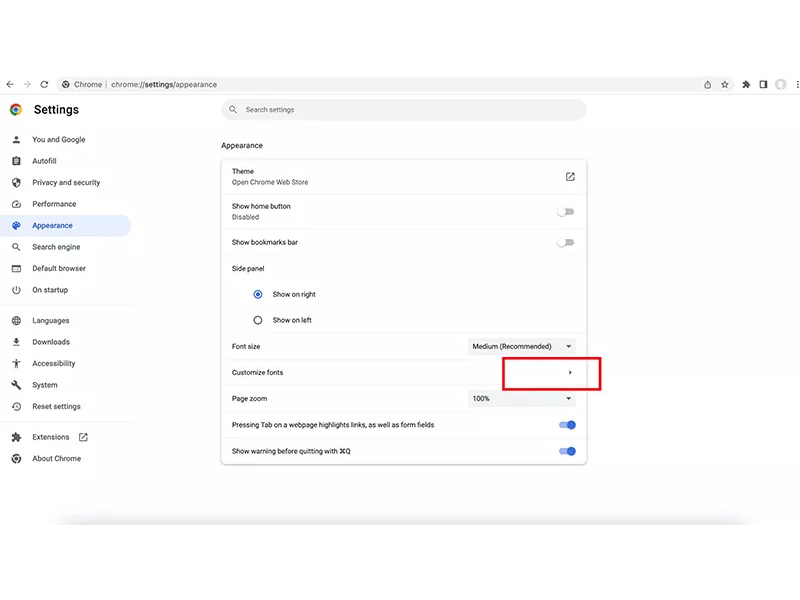800x600 pixels.
Task: Click the share icon in the address bar
Action: 708,85
